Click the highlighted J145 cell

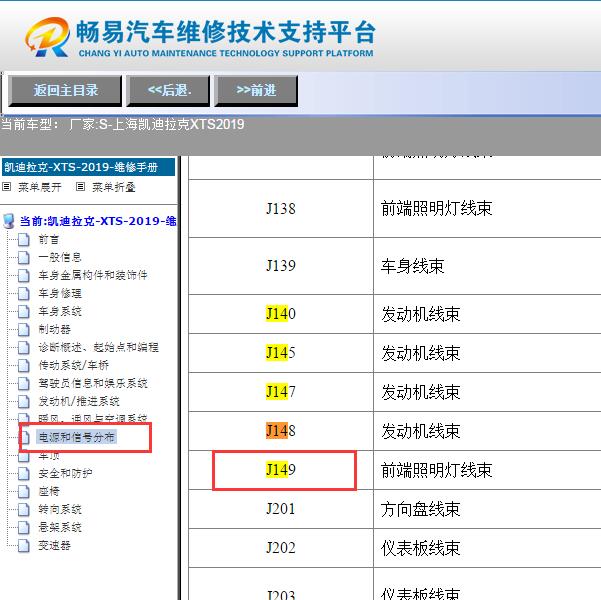[281, 353]
